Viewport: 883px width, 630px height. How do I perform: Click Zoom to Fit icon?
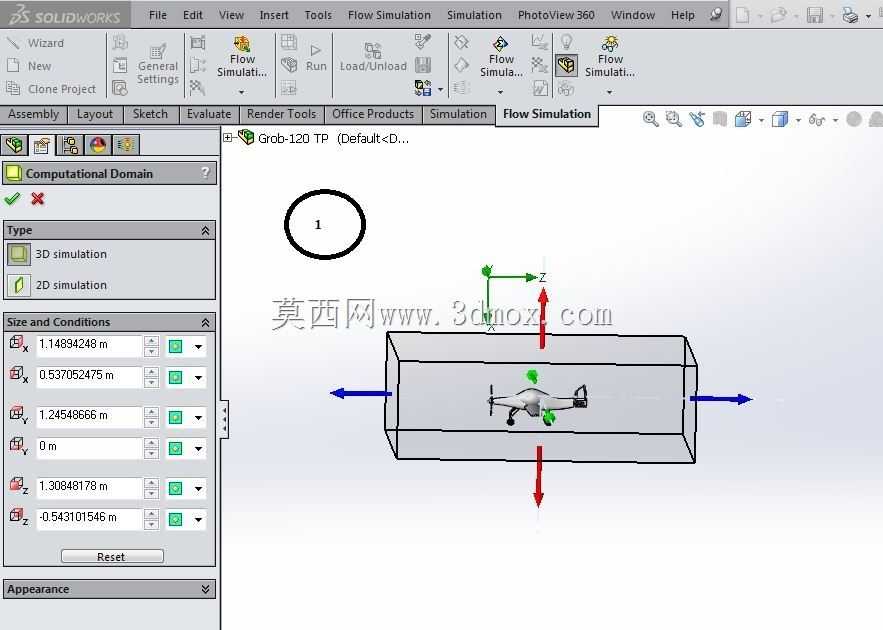click(650, 119)
